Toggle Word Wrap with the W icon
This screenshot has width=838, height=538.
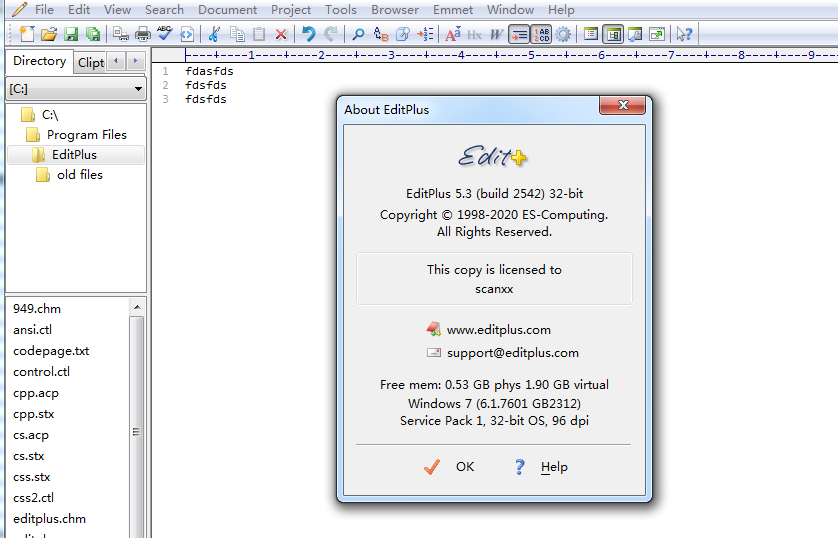click(x=496, y=34)
